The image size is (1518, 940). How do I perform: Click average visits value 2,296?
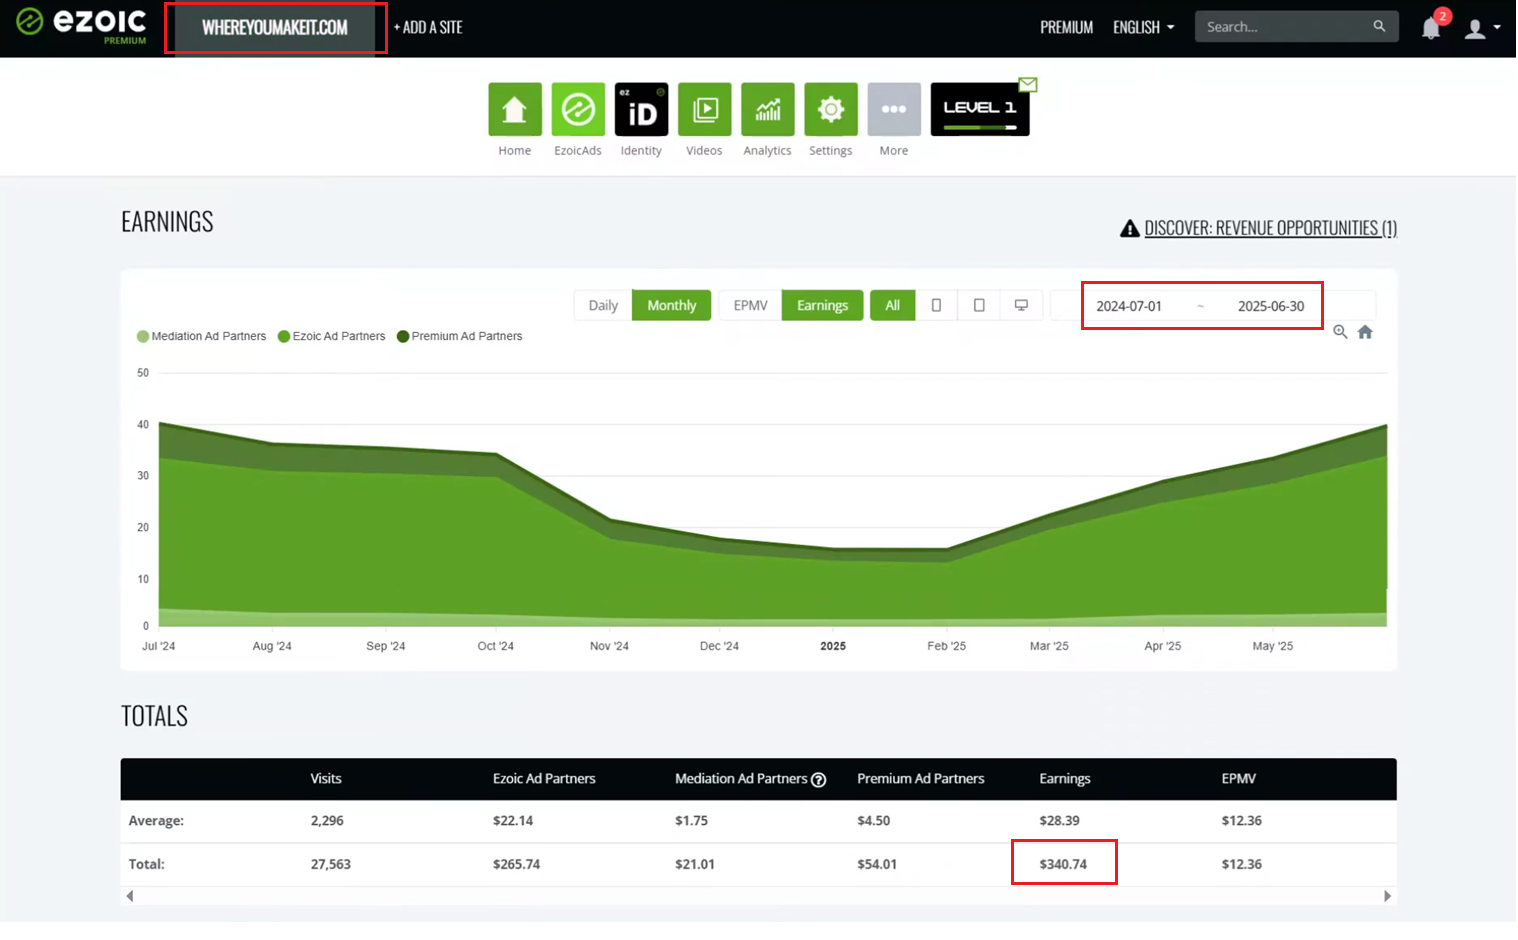click(x=327, y=821)
